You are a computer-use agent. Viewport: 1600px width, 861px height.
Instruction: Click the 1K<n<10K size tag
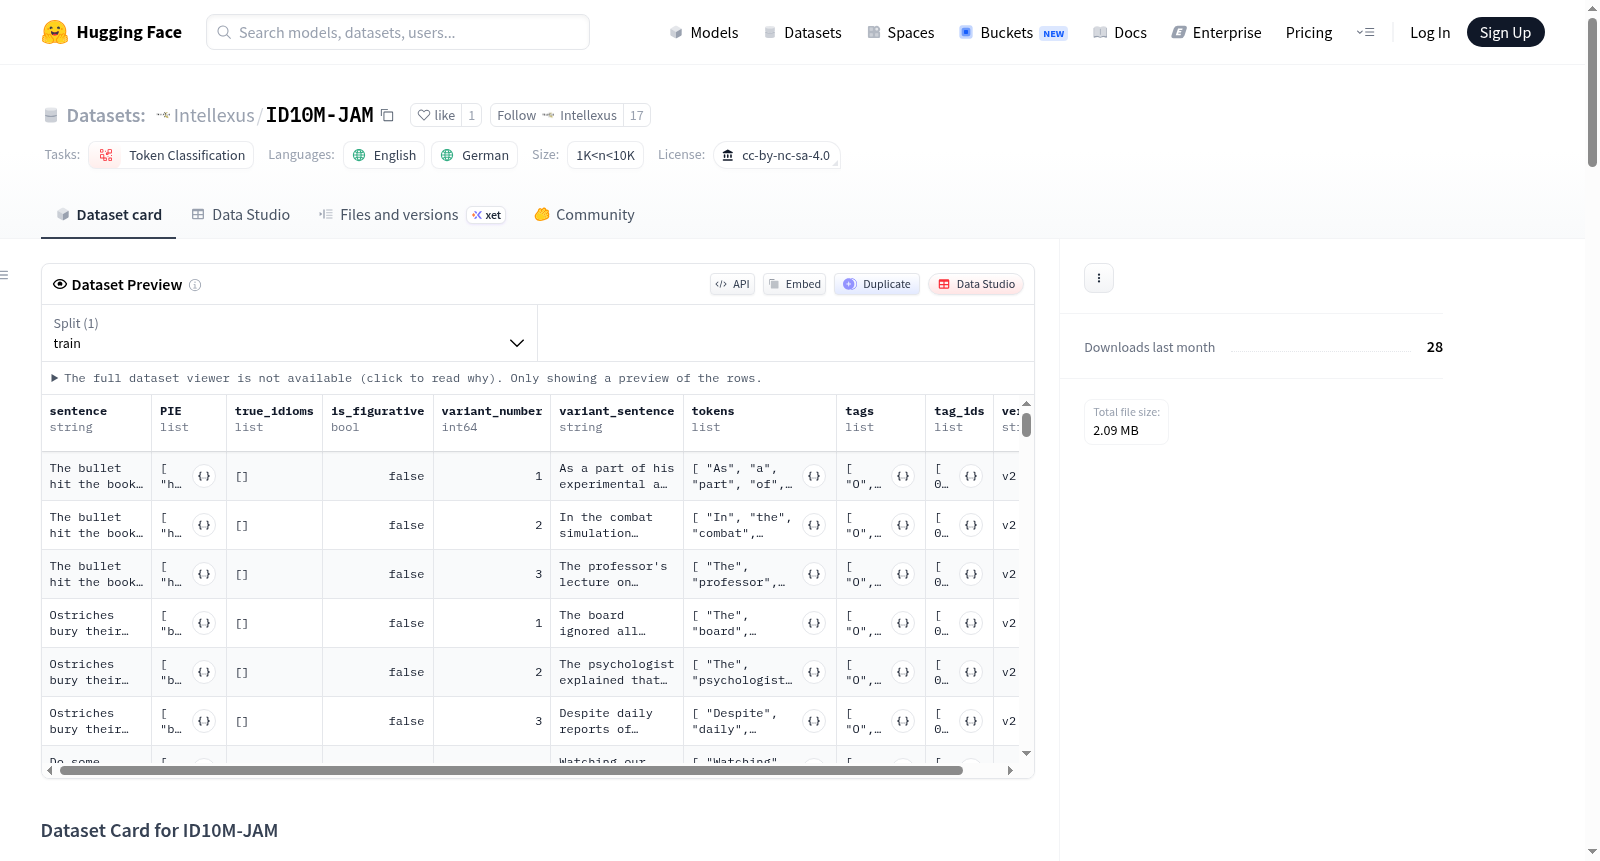tap(606, 155)
